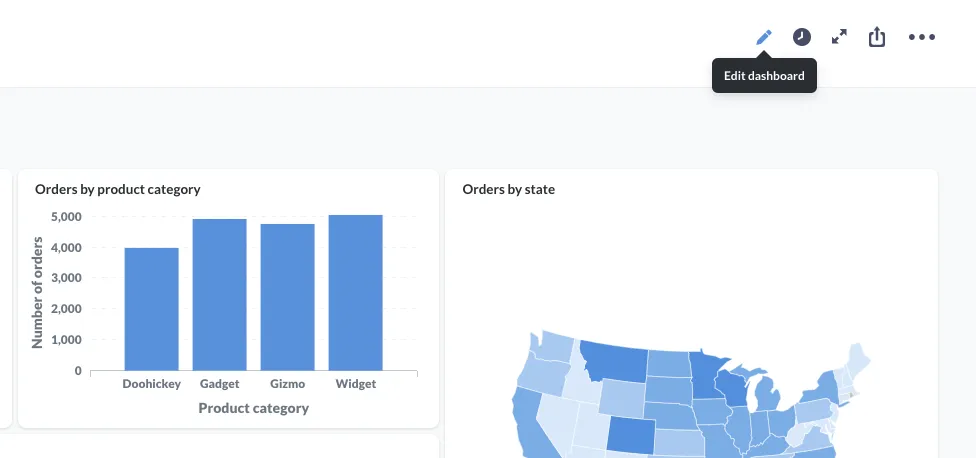
Task: Click the Product category axis title
Action: point(253,408)
